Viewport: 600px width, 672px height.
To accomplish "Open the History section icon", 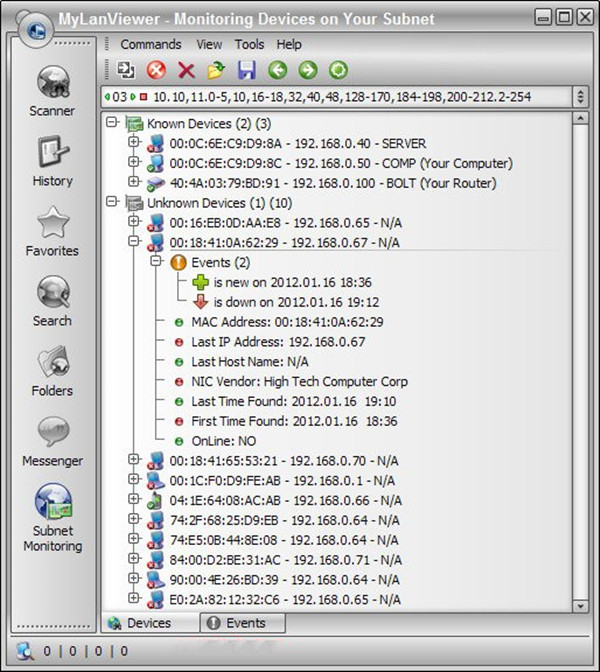I will (x=52, y=161).
